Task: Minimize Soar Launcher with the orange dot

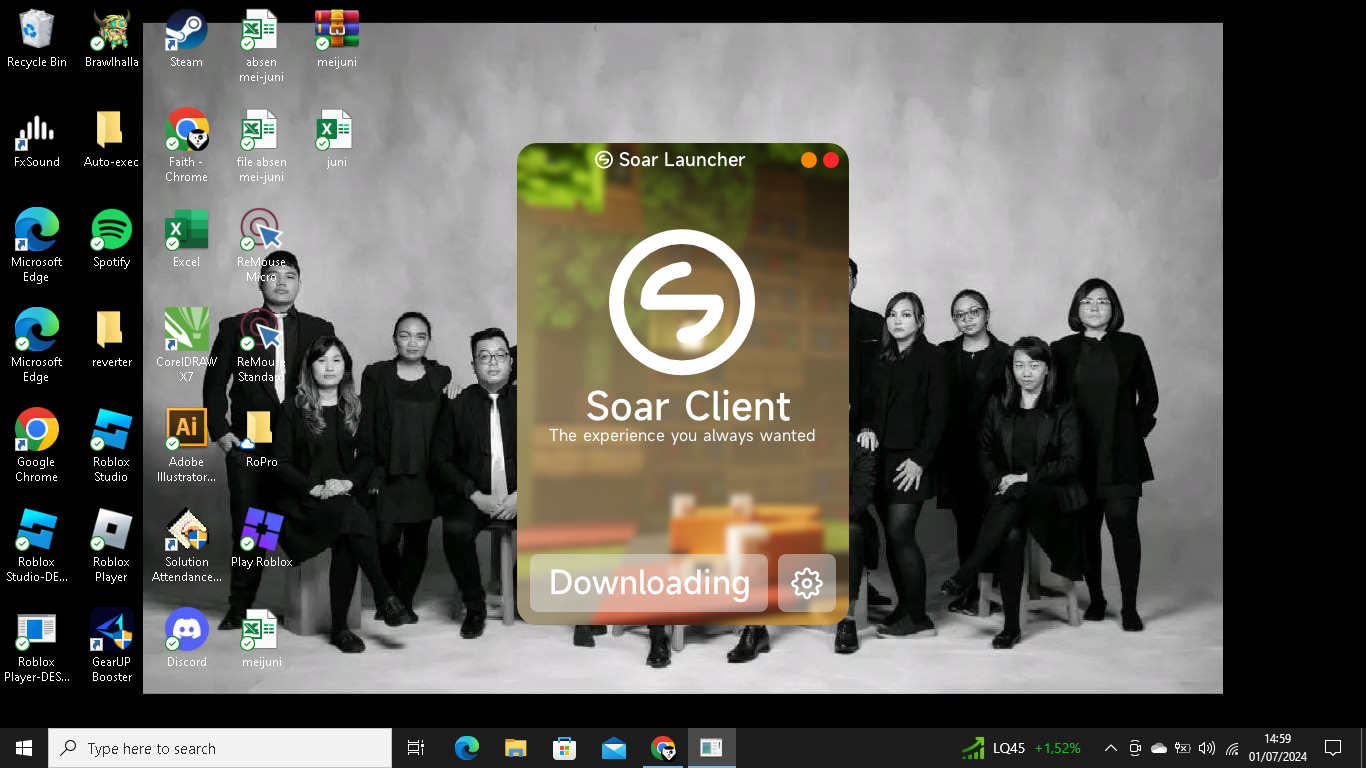Action: [809, 160]
